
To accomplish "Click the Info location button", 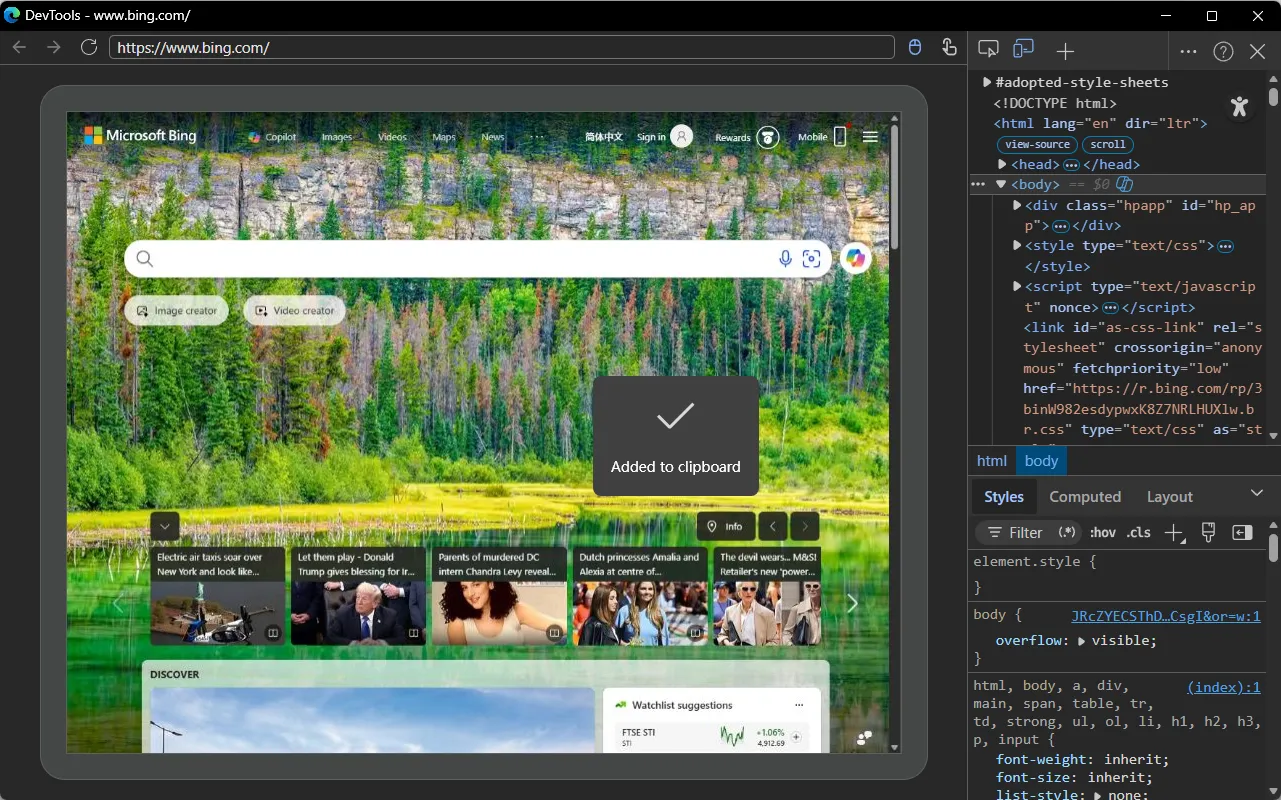I will point(726,527).
